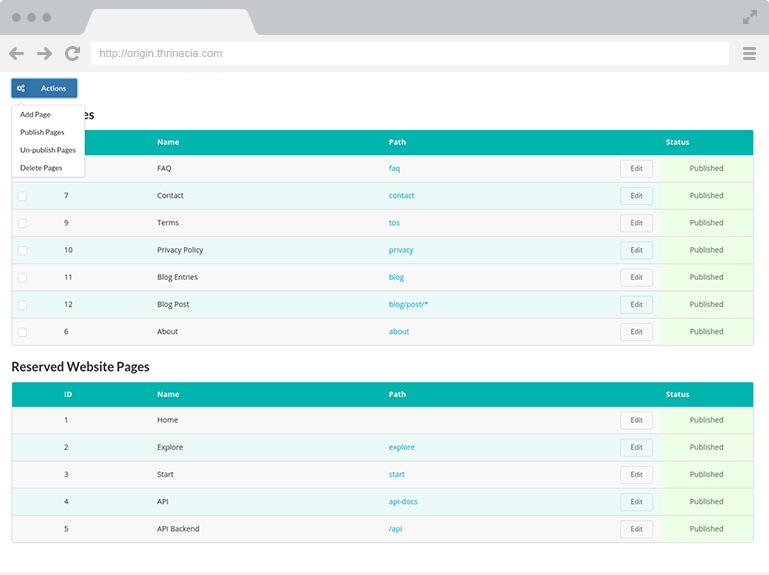The width and height of the screenshot is (769, 575).
Task: Click the gears icon on Actions button
Action: click(x=21, y=88)
